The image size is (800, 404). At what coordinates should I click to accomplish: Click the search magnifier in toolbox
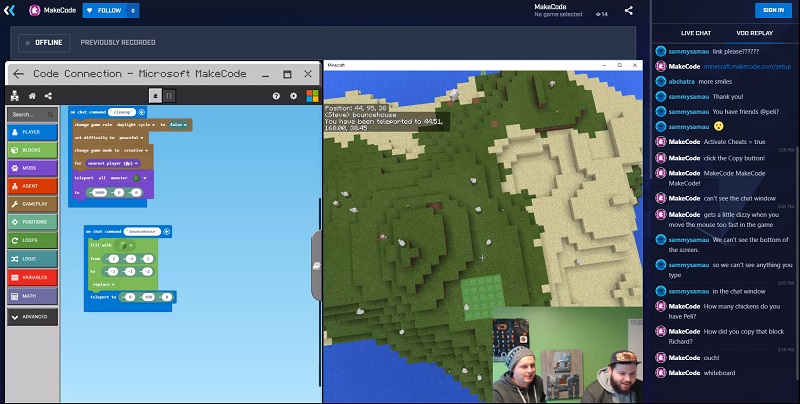(x=50, y=114)
